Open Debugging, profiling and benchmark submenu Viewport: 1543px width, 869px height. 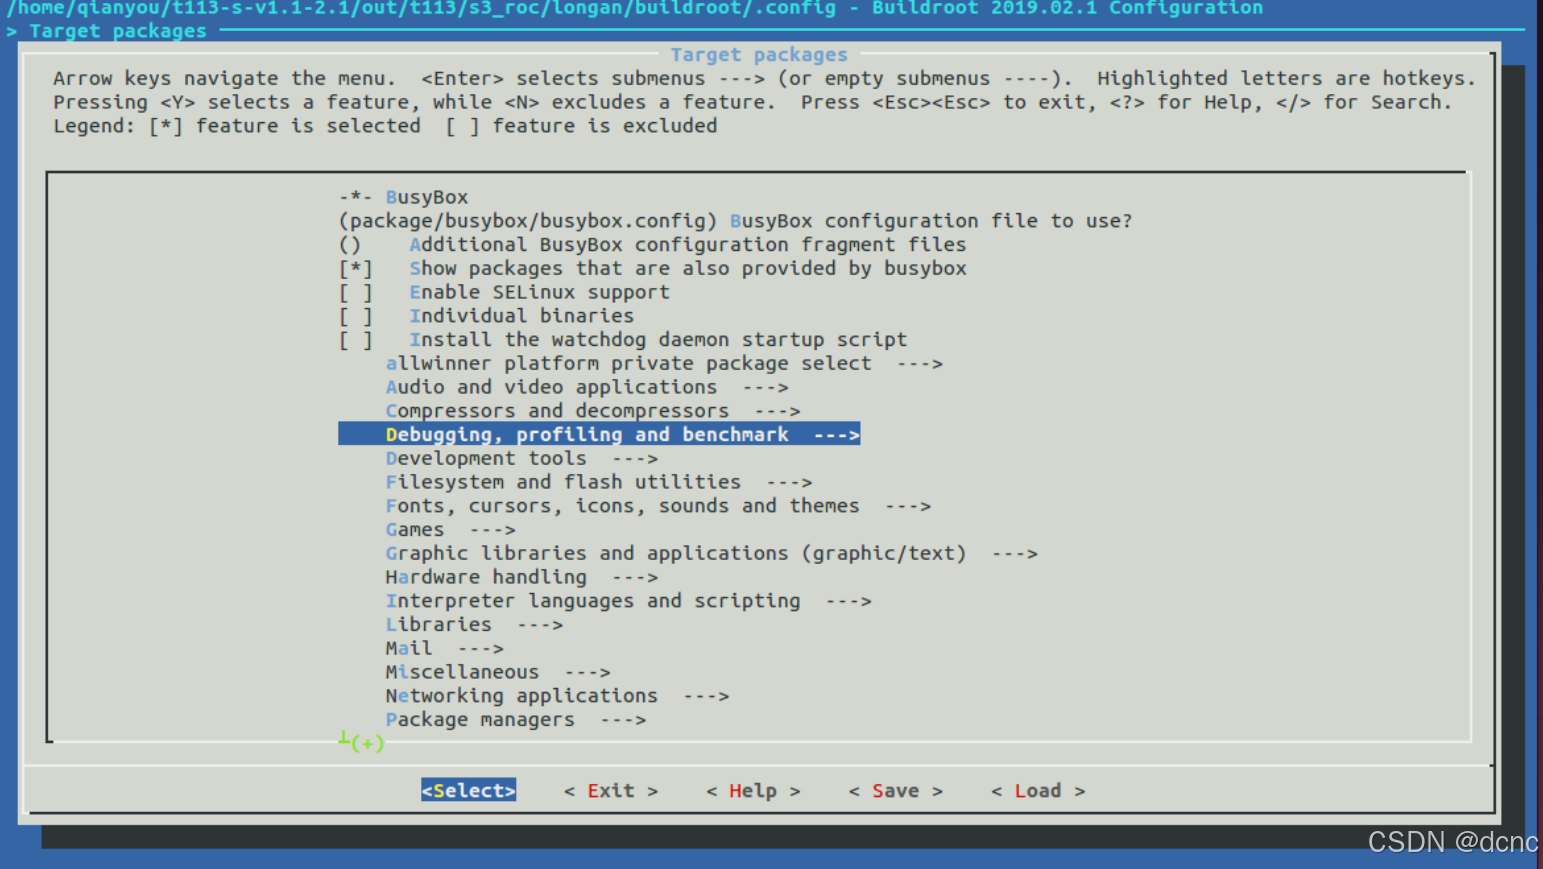(599, 434)
